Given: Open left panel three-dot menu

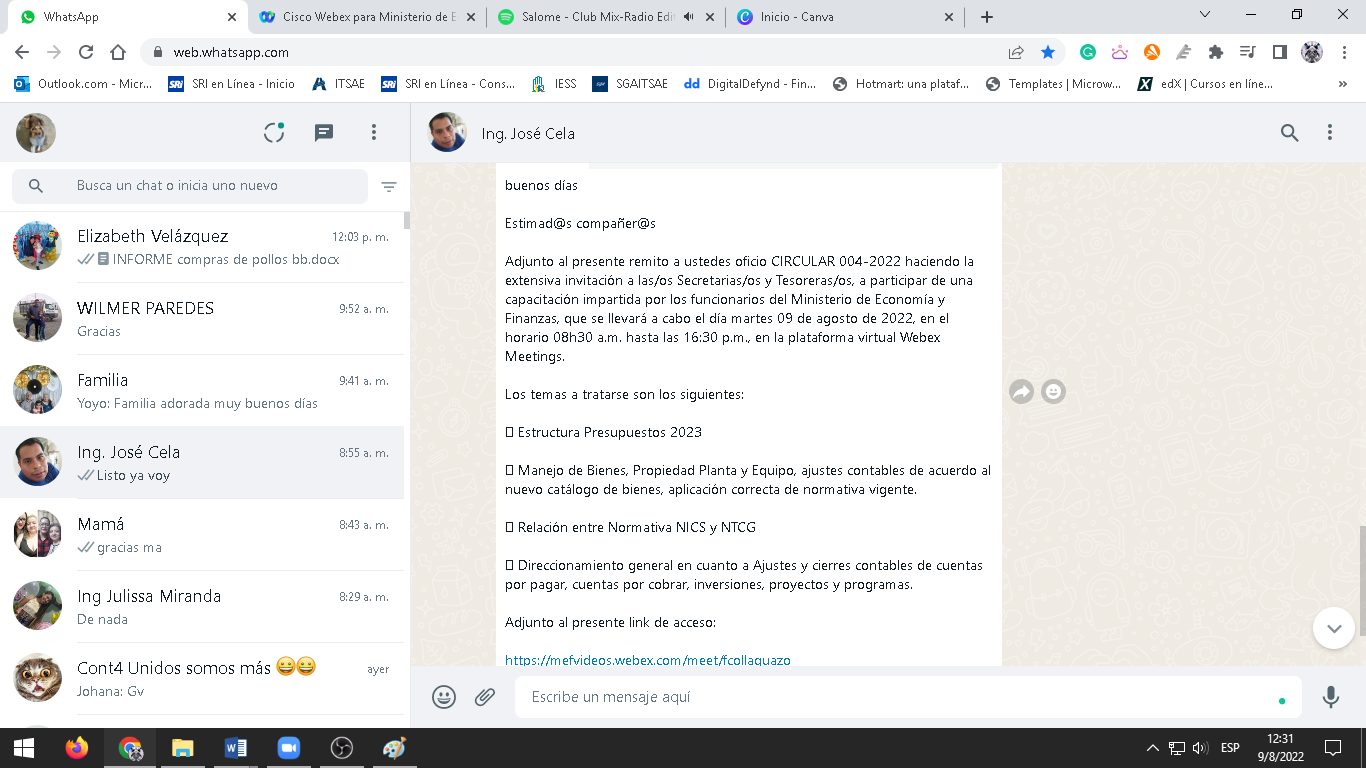Looking at the screenshot, I should click(374, 133).
